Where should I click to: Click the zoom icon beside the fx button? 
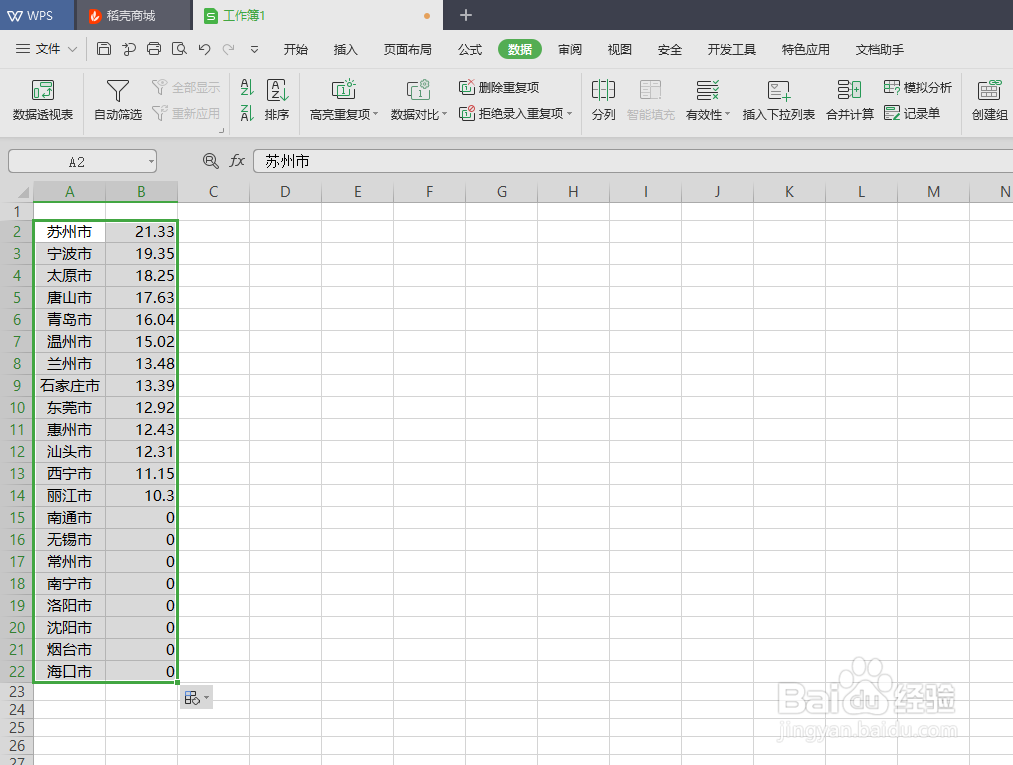pos(211,161)
